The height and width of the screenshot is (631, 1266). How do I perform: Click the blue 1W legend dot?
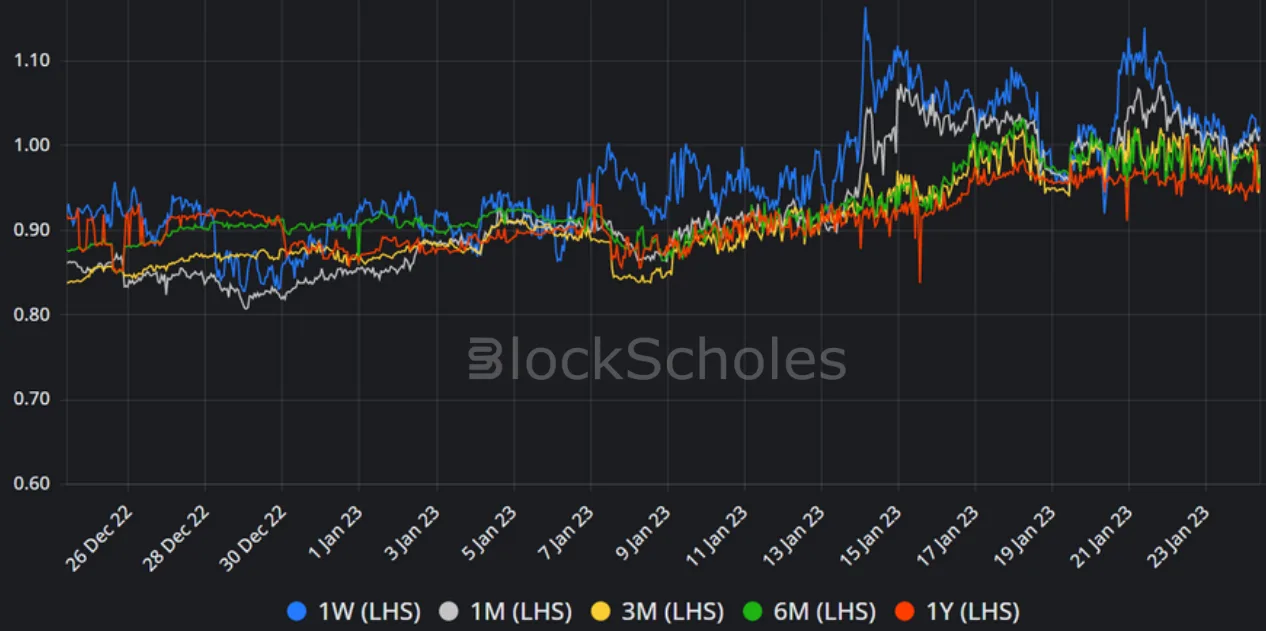click(296, 610)
